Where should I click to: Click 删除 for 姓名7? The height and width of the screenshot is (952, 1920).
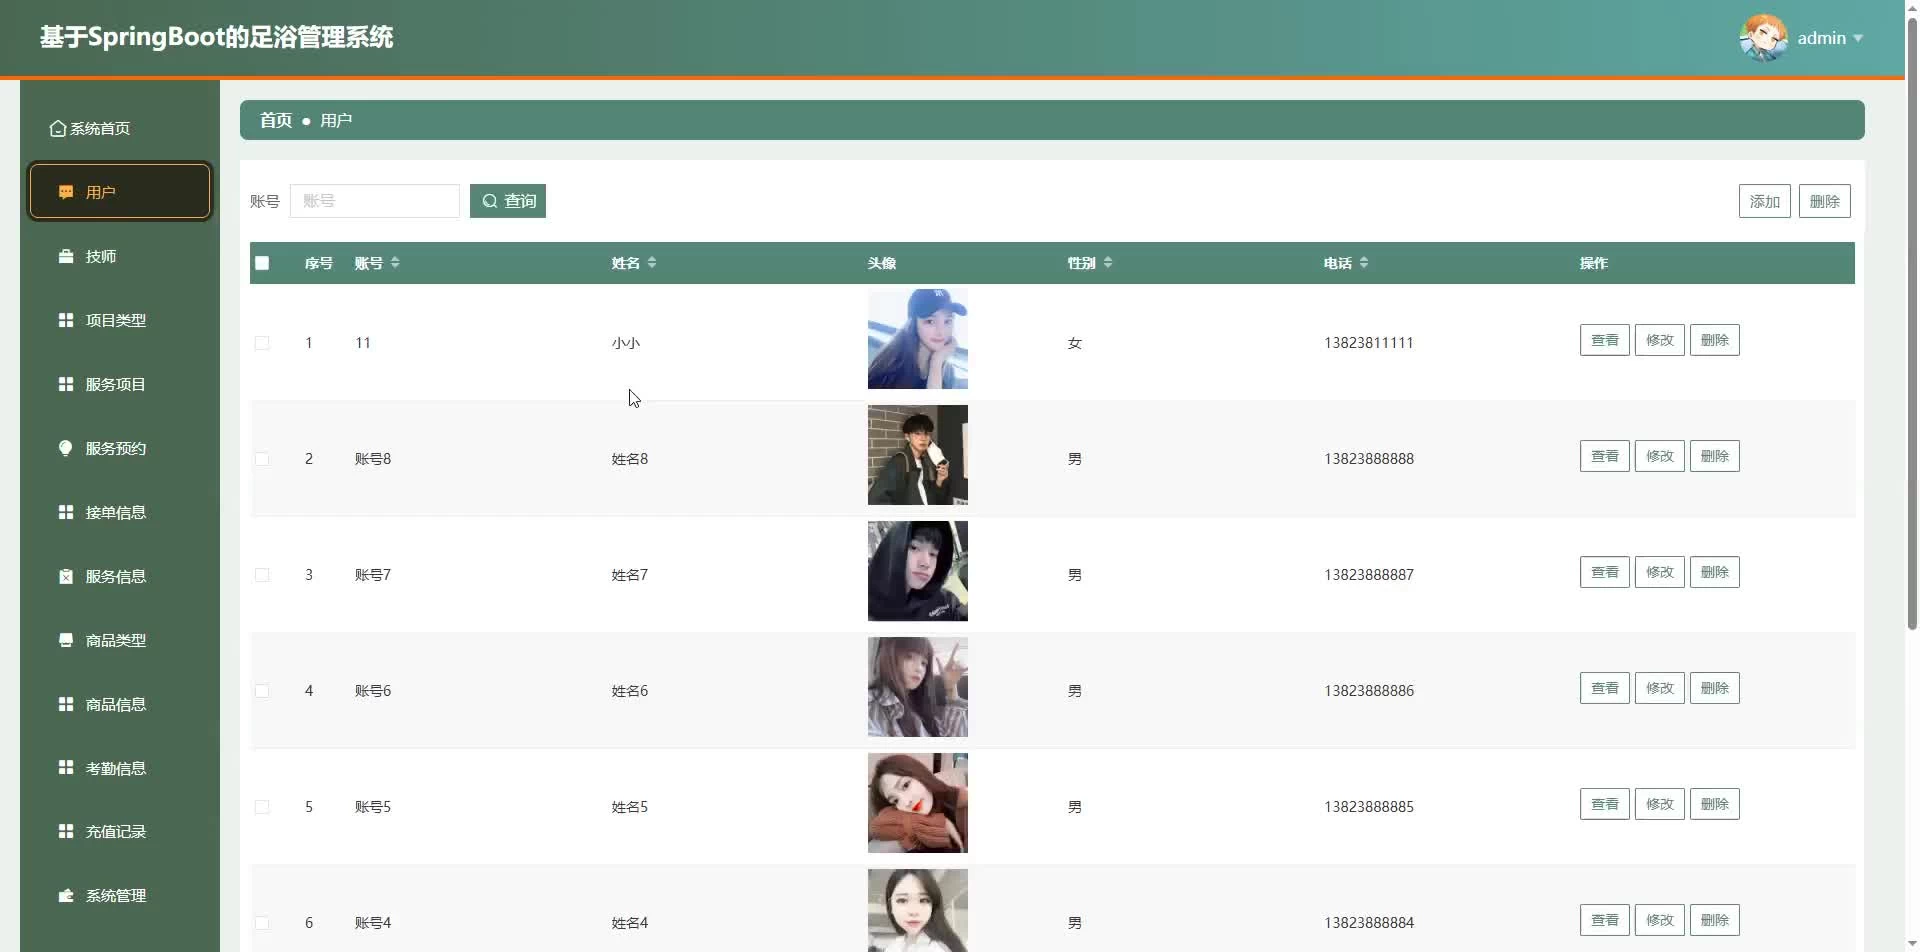tap(1714, 572)
